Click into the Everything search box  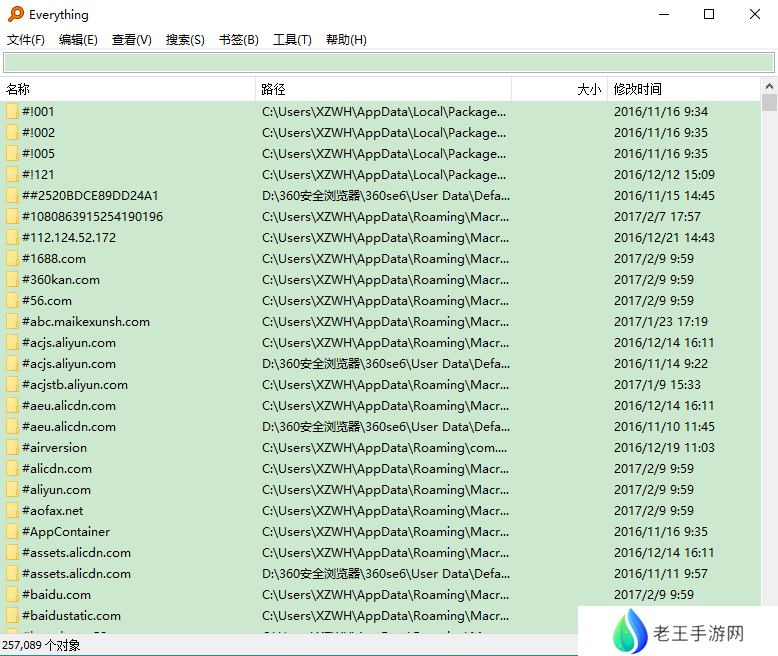(x=389, y=63)
